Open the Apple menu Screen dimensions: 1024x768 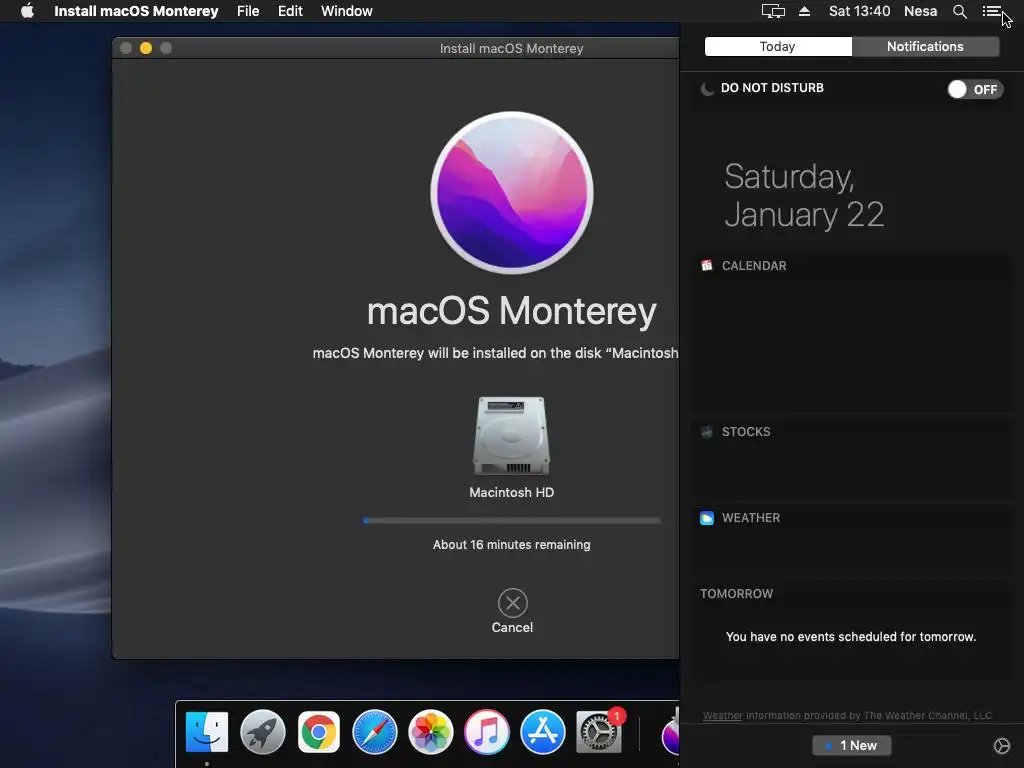[x=27, y=11]
